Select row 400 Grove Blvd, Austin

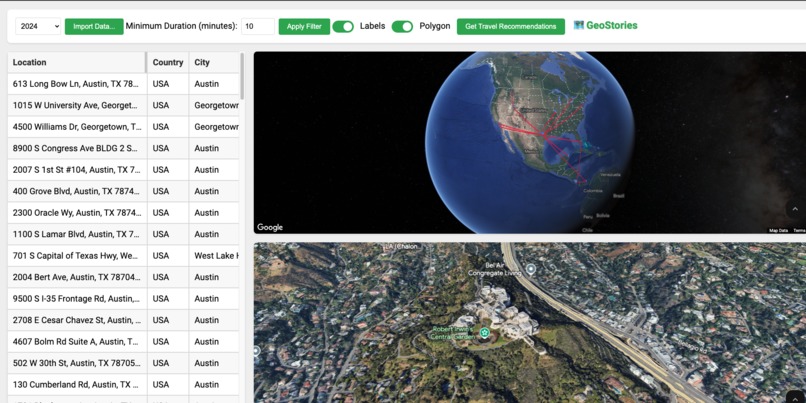click(x=123, y=191)
